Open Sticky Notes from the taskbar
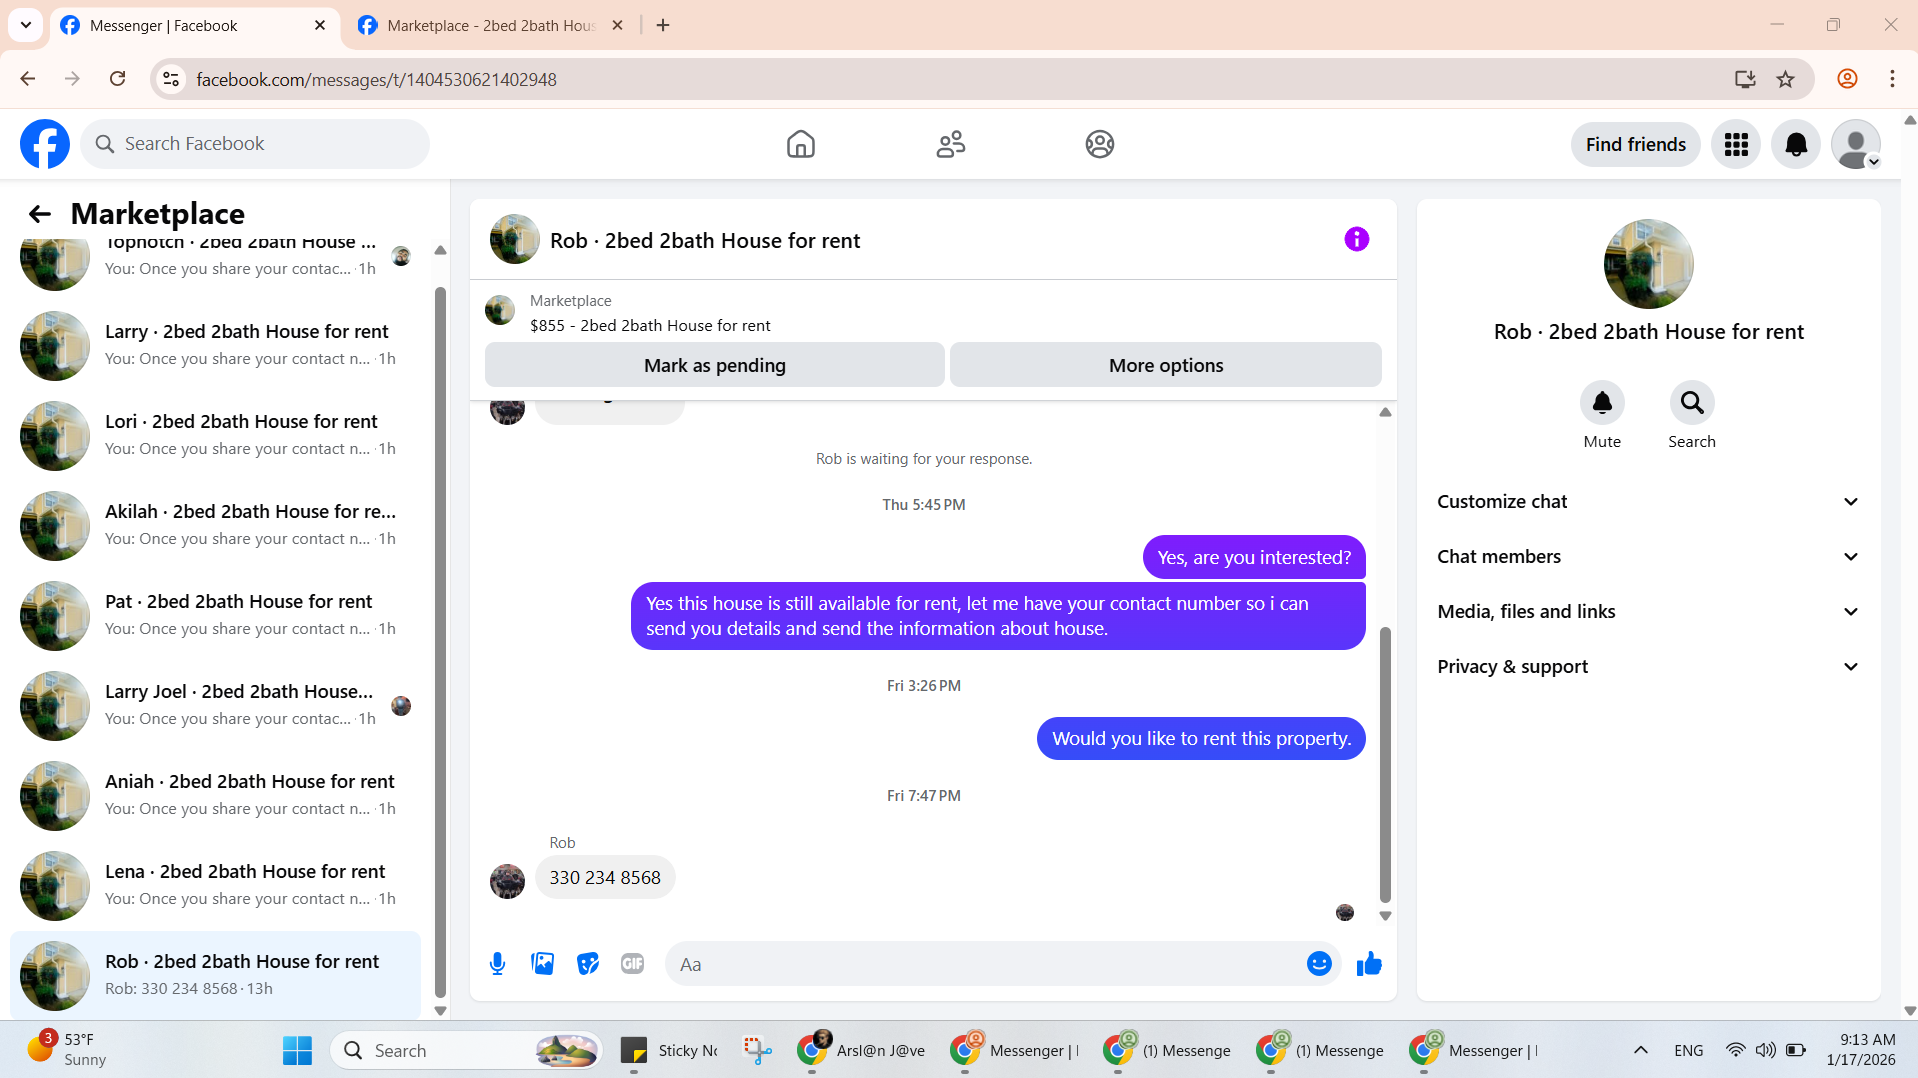 (669, 1051)
